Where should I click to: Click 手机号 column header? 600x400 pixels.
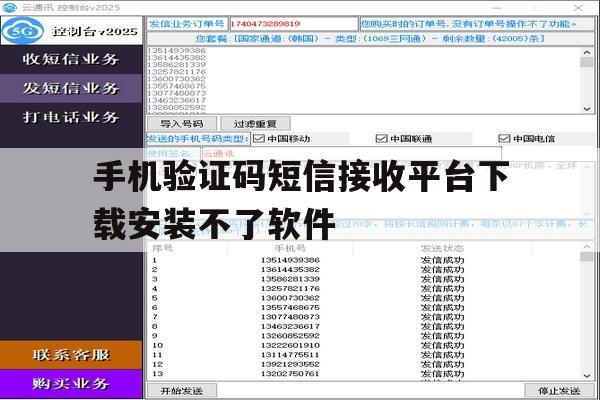(290, 248)
